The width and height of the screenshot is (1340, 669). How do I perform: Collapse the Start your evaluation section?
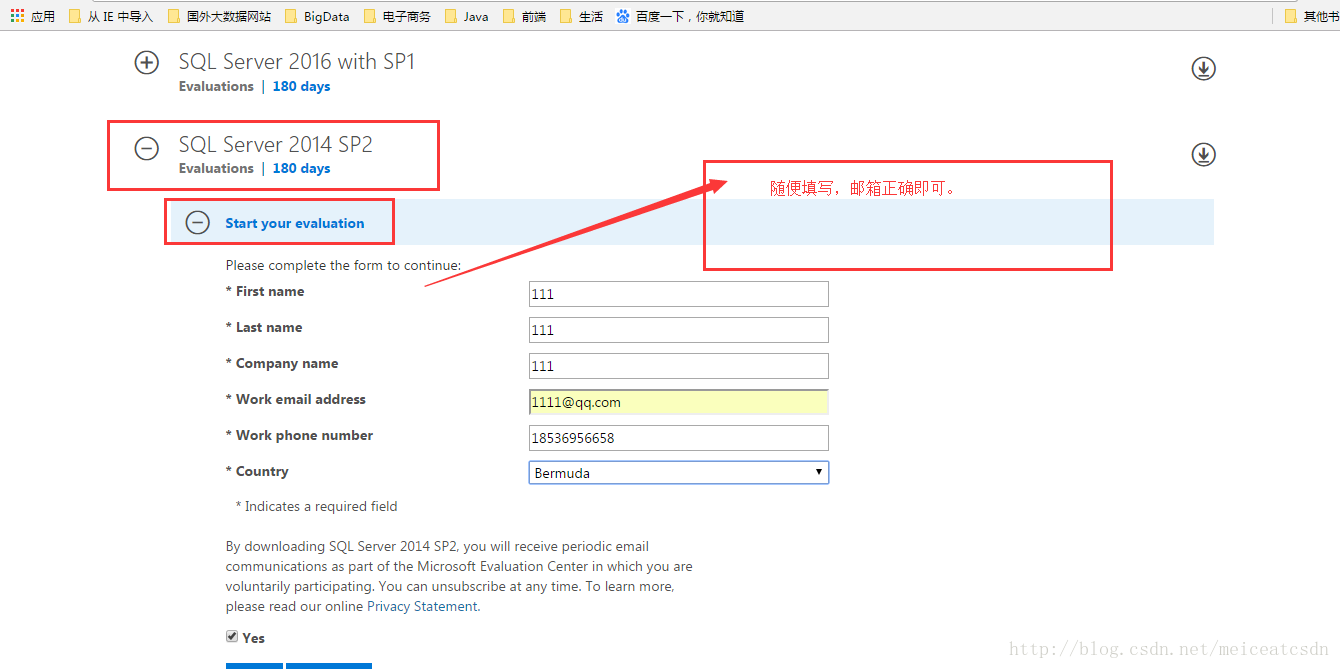tap(198, 222)
